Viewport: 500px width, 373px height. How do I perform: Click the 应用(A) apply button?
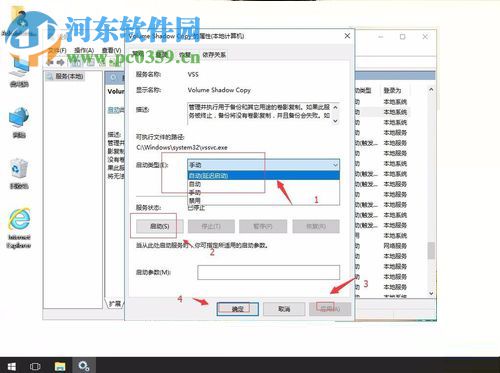330,309
